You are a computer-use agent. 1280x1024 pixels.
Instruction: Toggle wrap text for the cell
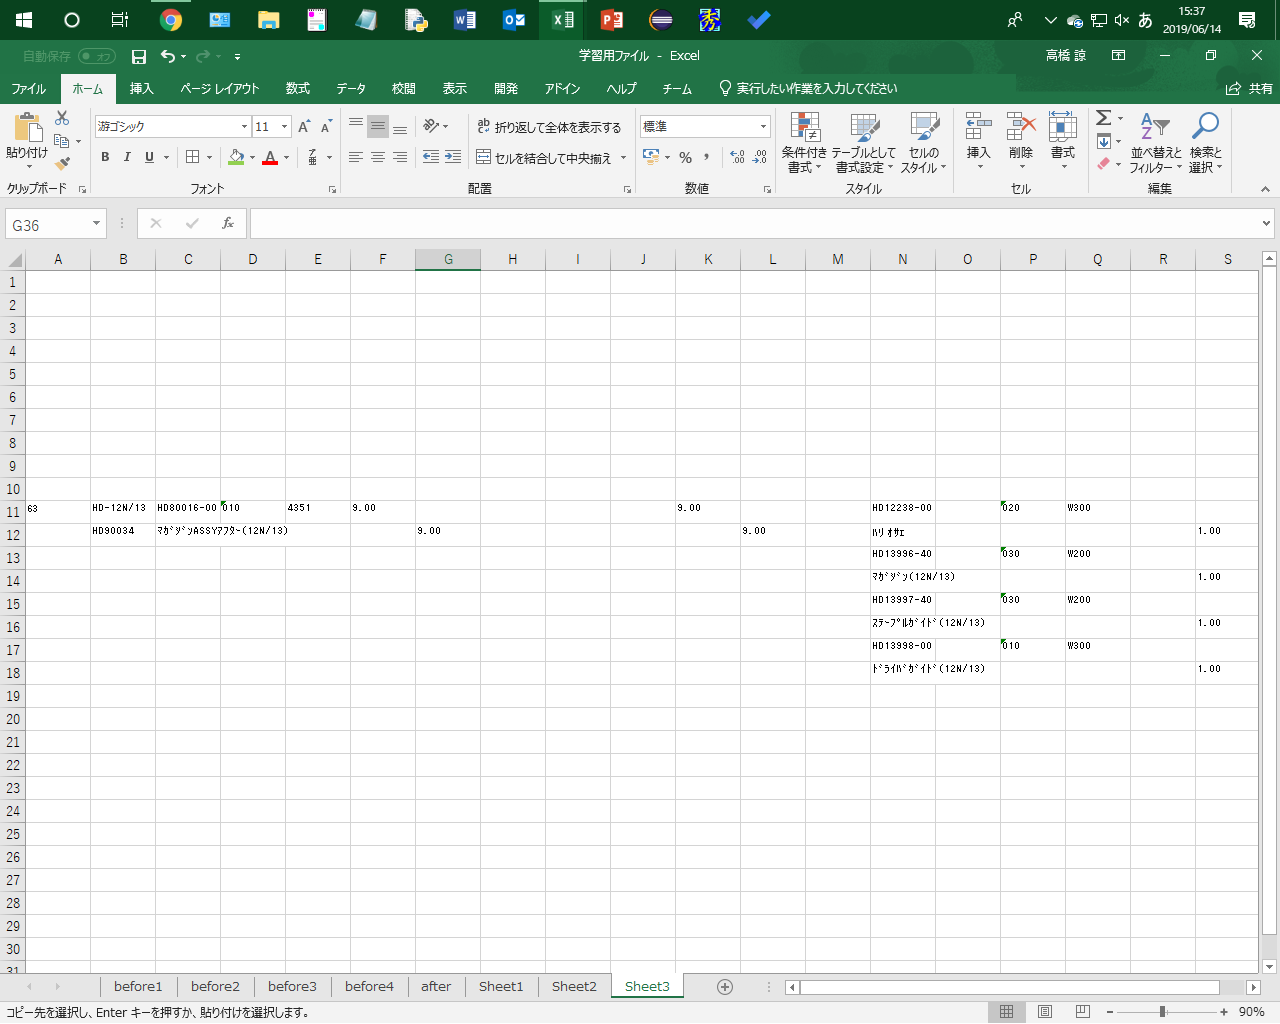[x=549, y=127]
